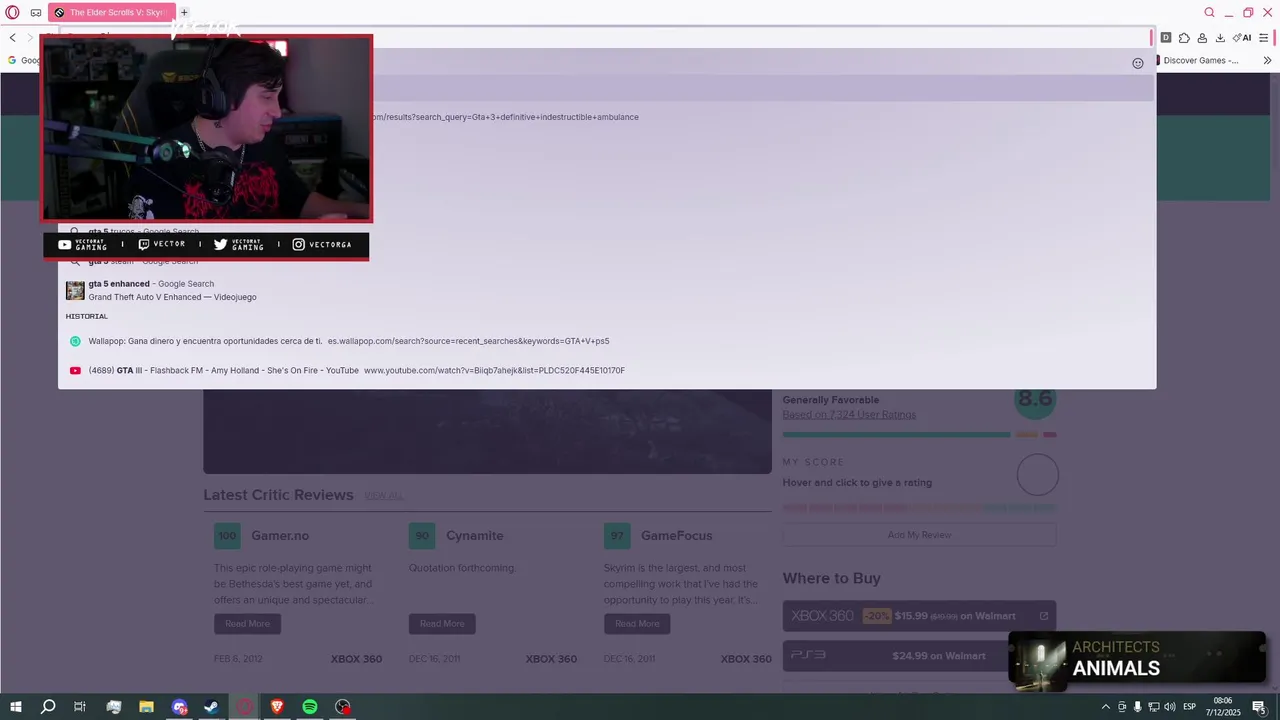Open the downloads arrow icon
Image resolution: width=1280 pixels, height=720 pixels.
tap(1220, 38)
